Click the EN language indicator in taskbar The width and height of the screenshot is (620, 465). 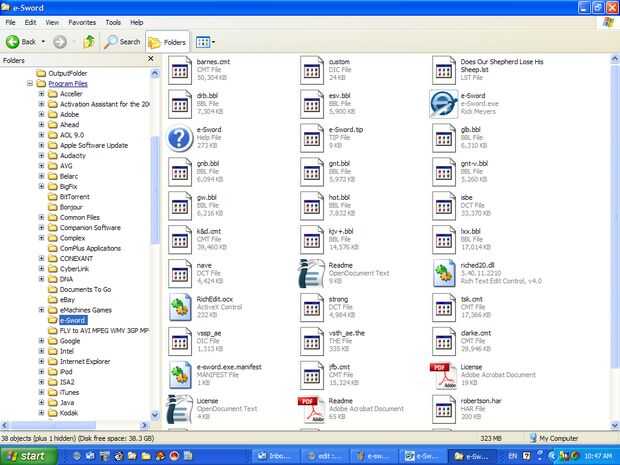click(512, 456)
